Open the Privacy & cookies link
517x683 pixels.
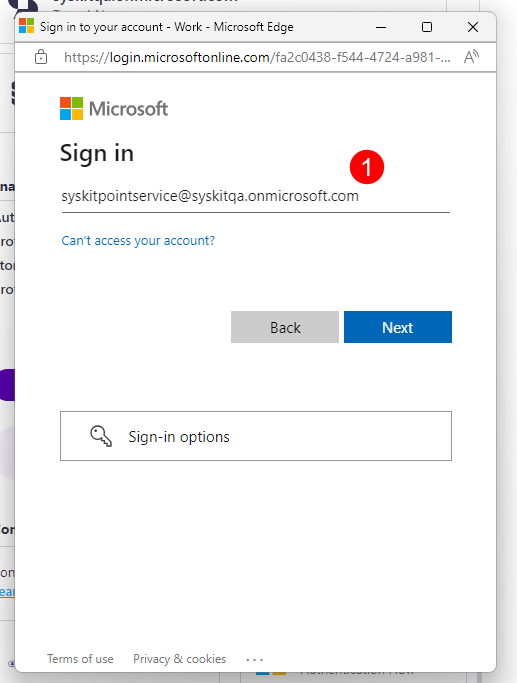(179, 659)
